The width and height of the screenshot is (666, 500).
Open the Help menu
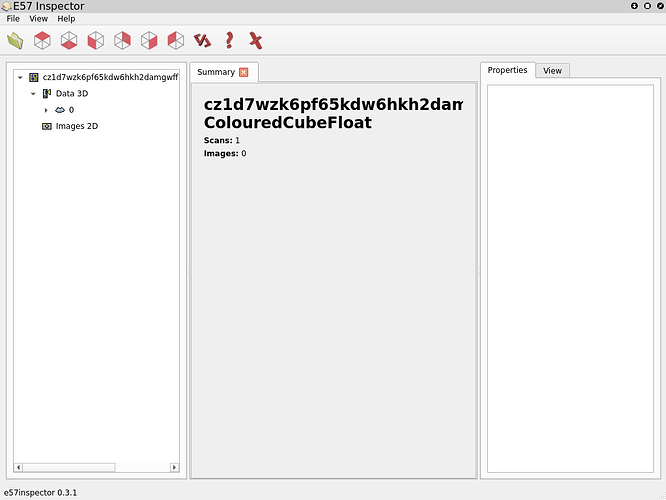coord(66,19)
